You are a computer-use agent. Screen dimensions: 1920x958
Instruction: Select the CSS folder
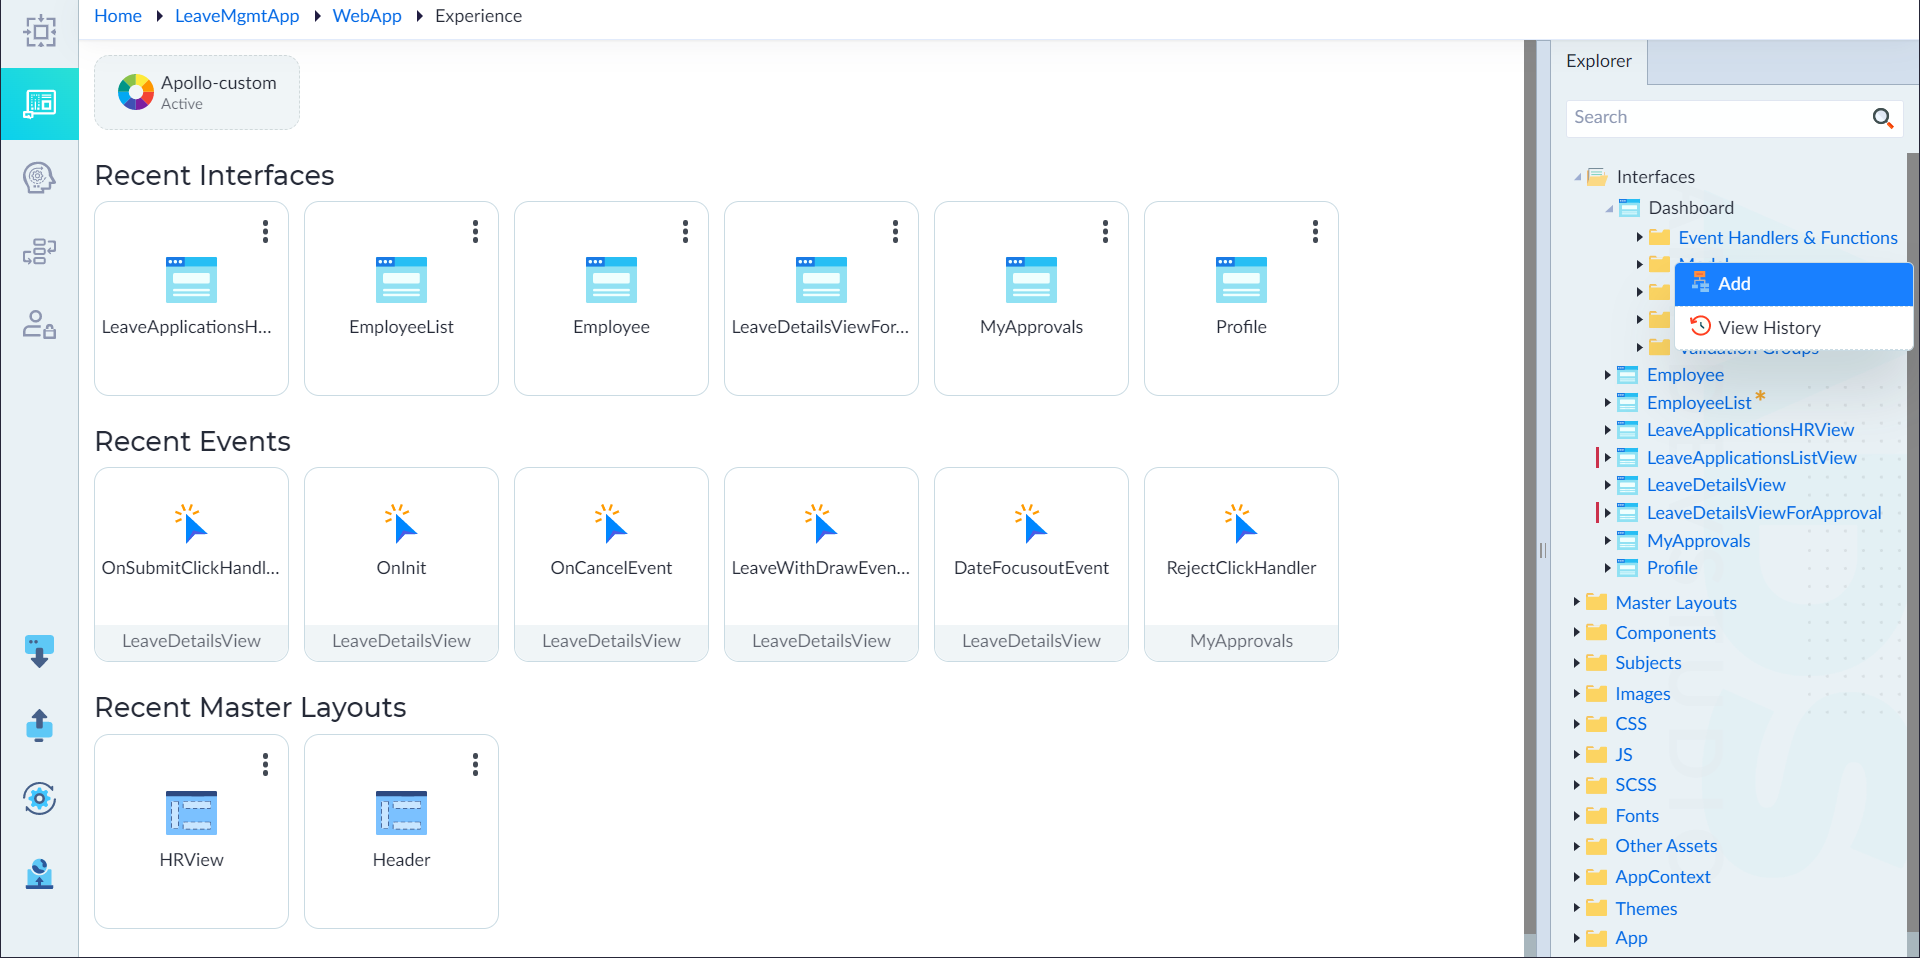pos(1630,724)
